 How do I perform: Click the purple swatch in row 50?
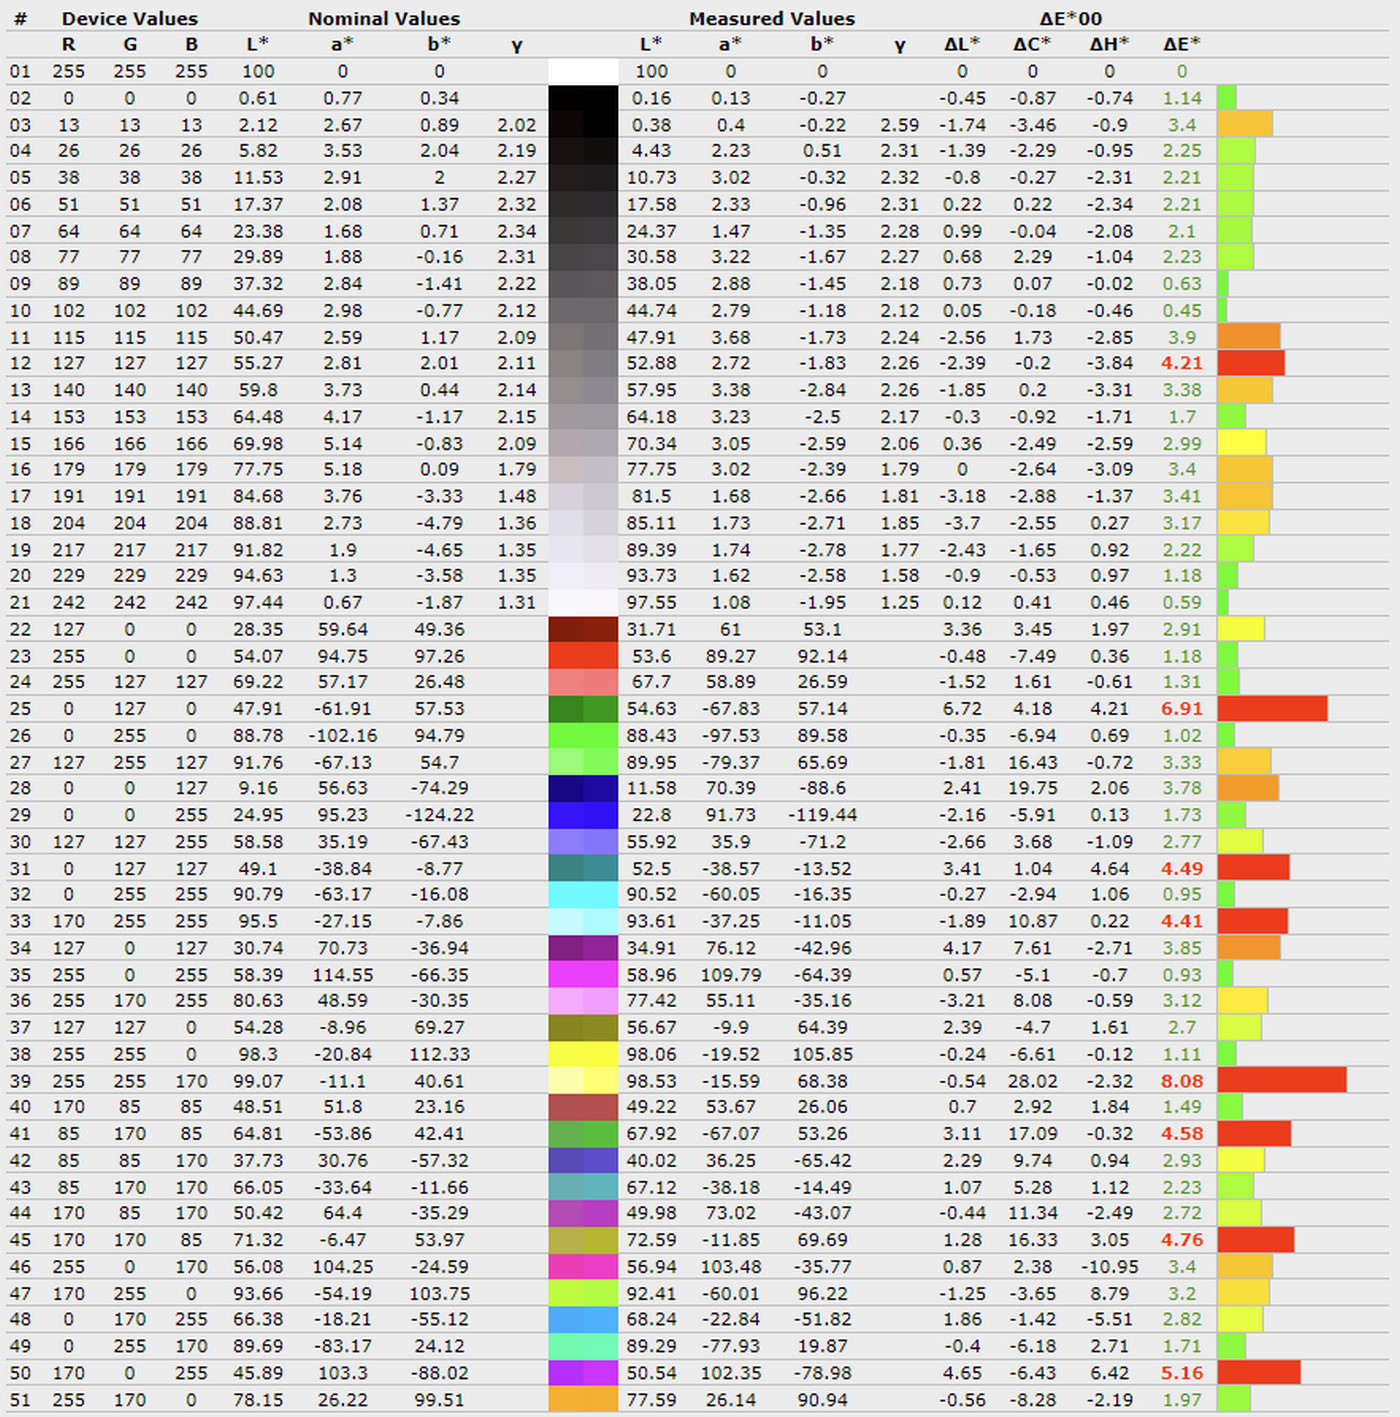click(x=583, y=1373)
